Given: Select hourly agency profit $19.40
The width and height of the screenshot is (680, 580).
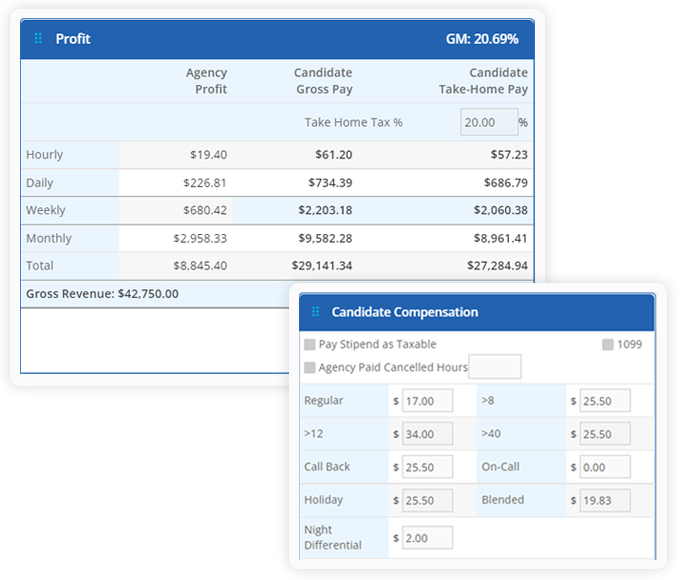Looking at the screenshot, I should click(x=209, y=154).
